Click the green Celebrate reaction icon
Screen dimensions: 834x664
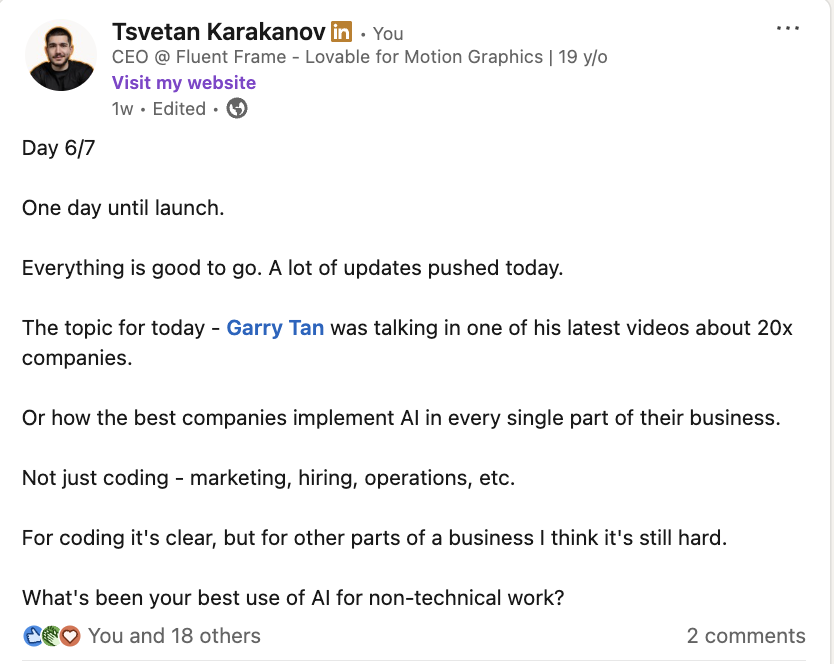click(49, 636)
